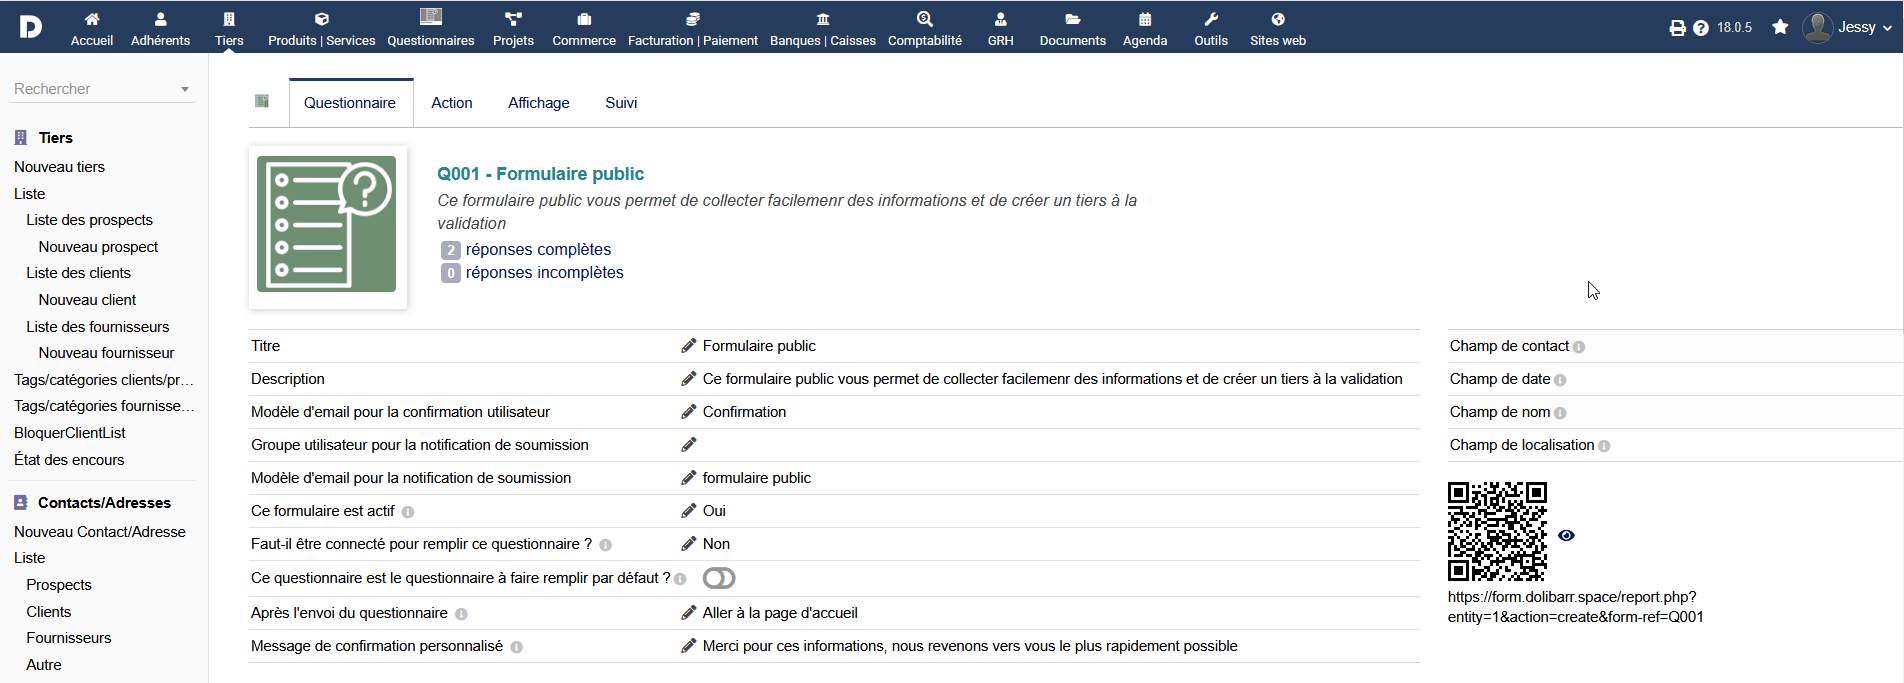Switch to the Suivi tab
The height and width of the screenshot is (683, 1904).
[621, 103]
